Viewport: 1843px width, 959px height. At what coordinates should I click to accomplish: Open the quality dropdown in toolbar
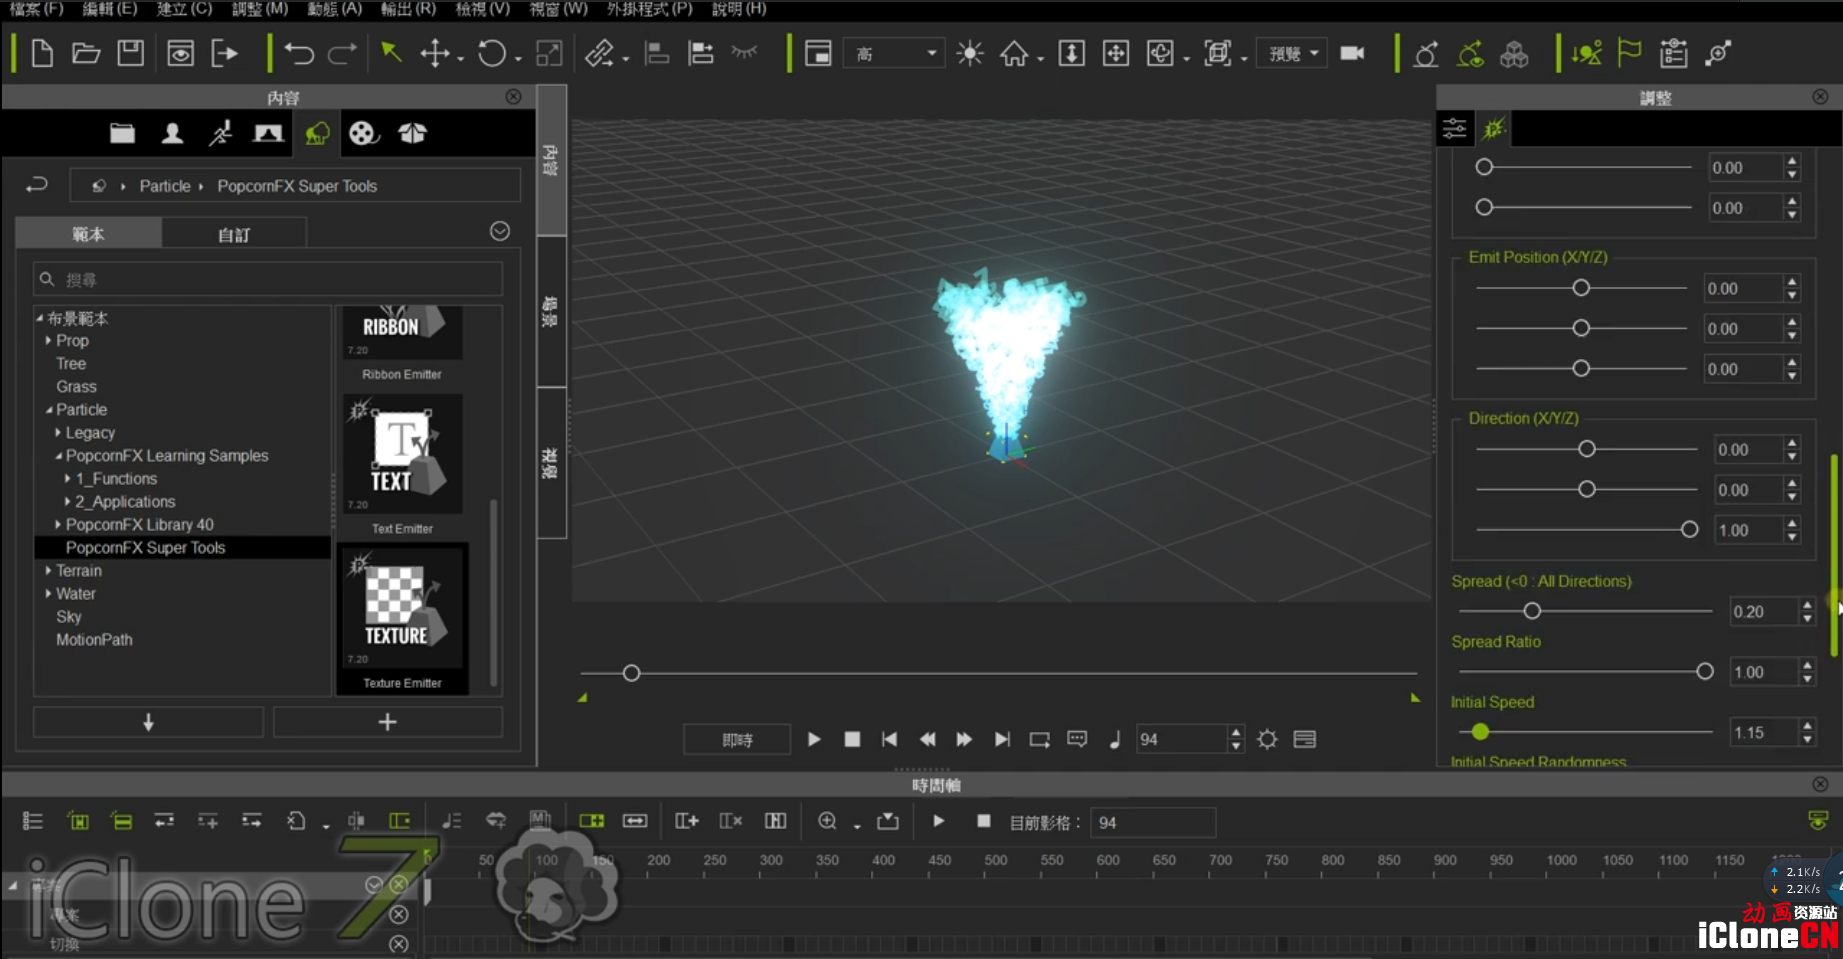tap(894, 53)
